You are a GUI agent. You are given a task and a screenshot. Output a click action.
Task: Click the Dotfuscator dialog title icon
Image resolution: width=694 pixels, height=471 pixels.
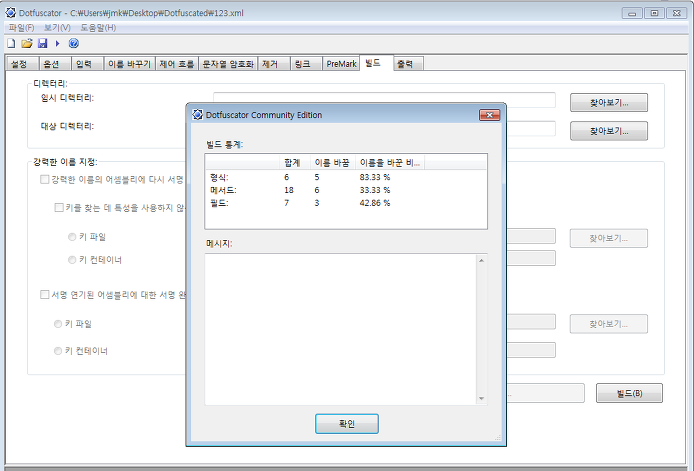[x=197, y=115]
